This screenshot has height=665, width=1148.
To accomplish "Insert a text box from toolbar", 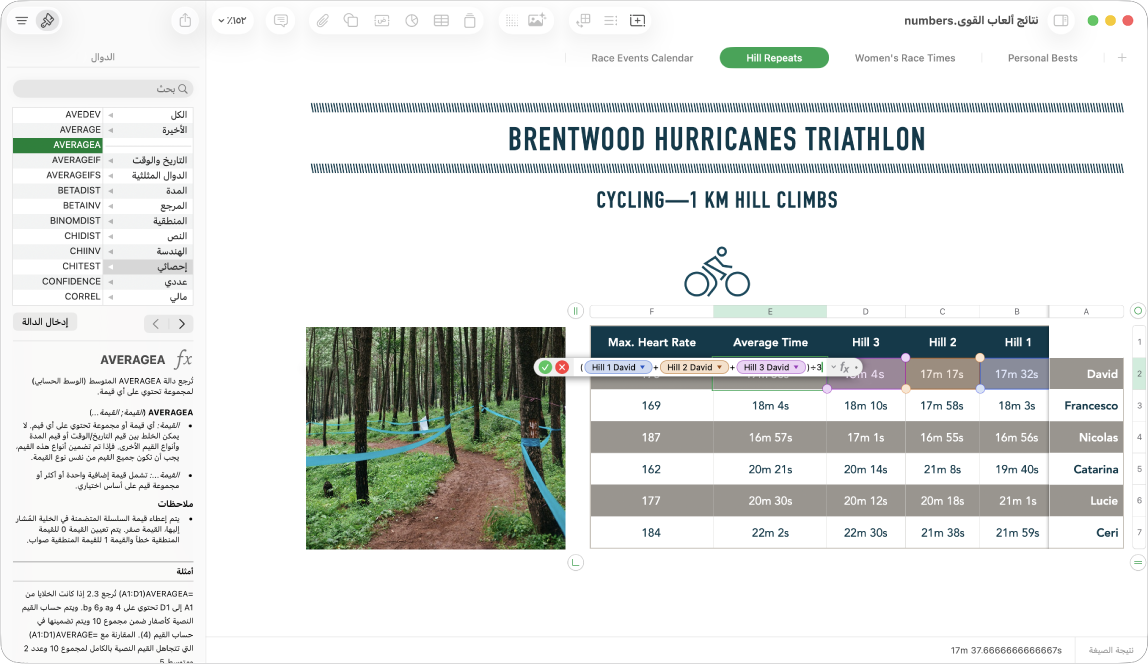I will click(381, 21).
